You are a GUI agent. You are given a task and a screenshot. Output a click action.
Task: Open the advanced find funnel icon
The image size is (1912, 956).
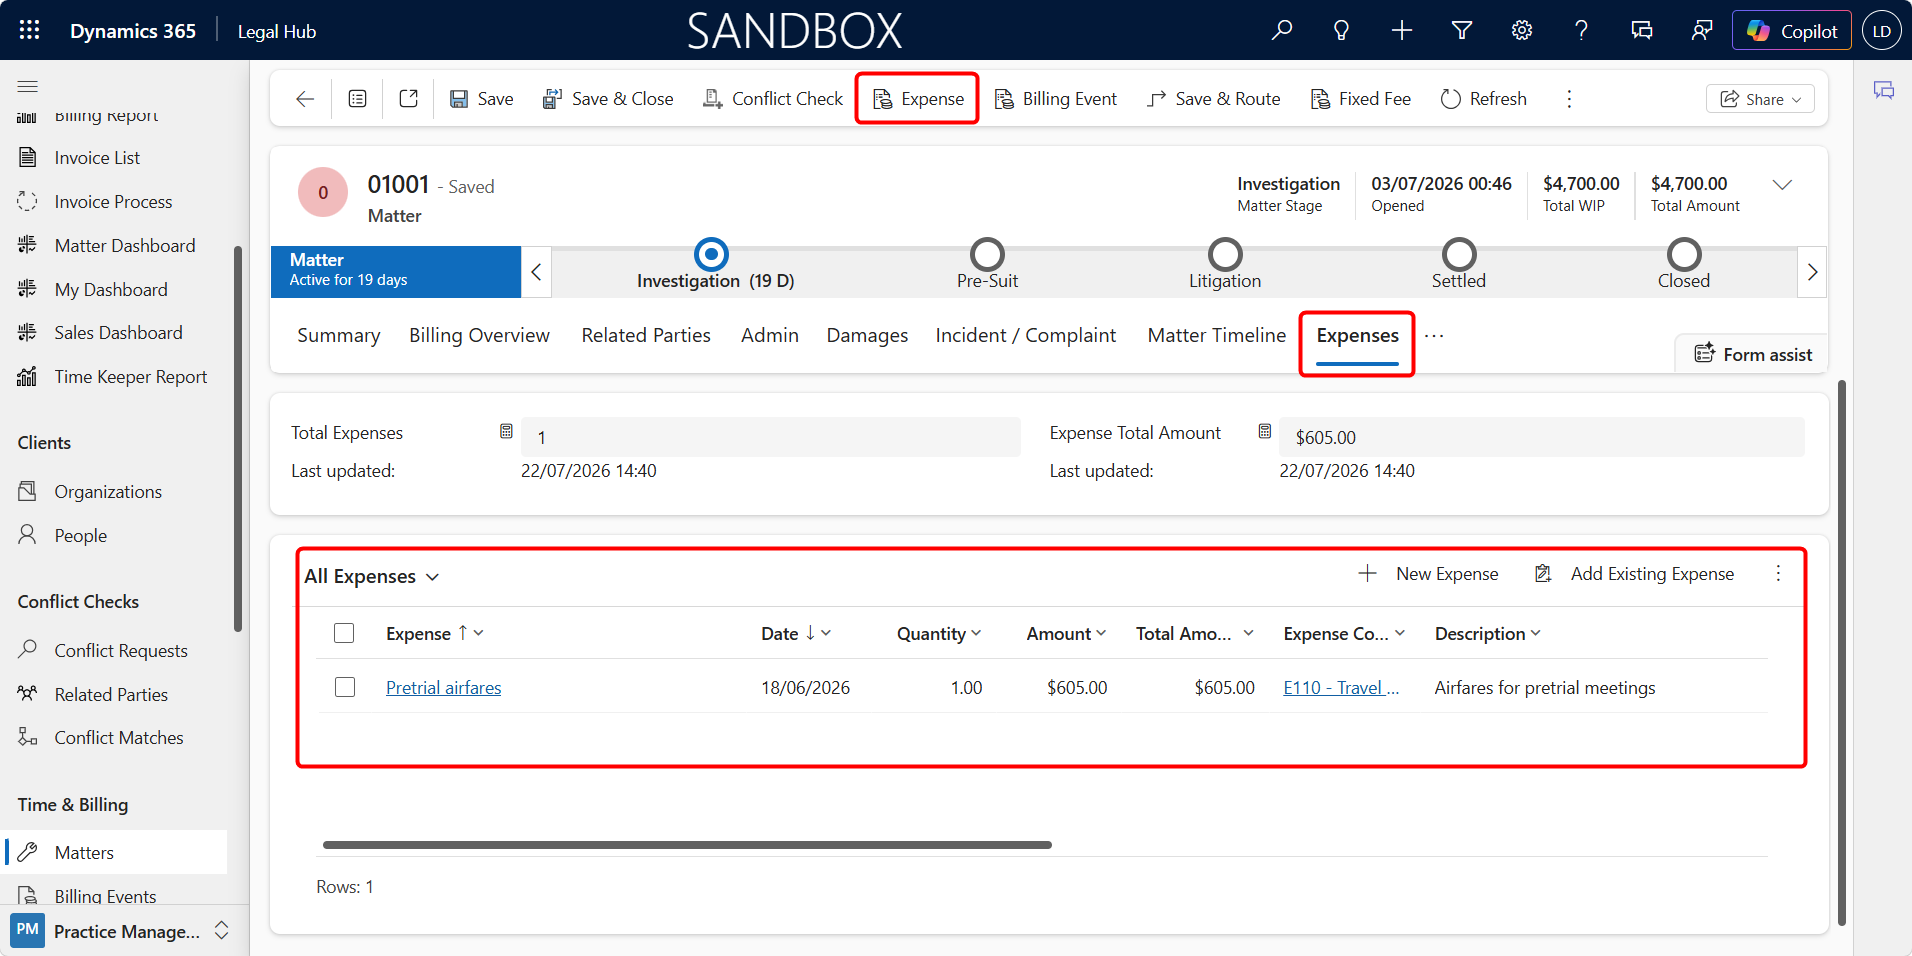pos(1462,30)
